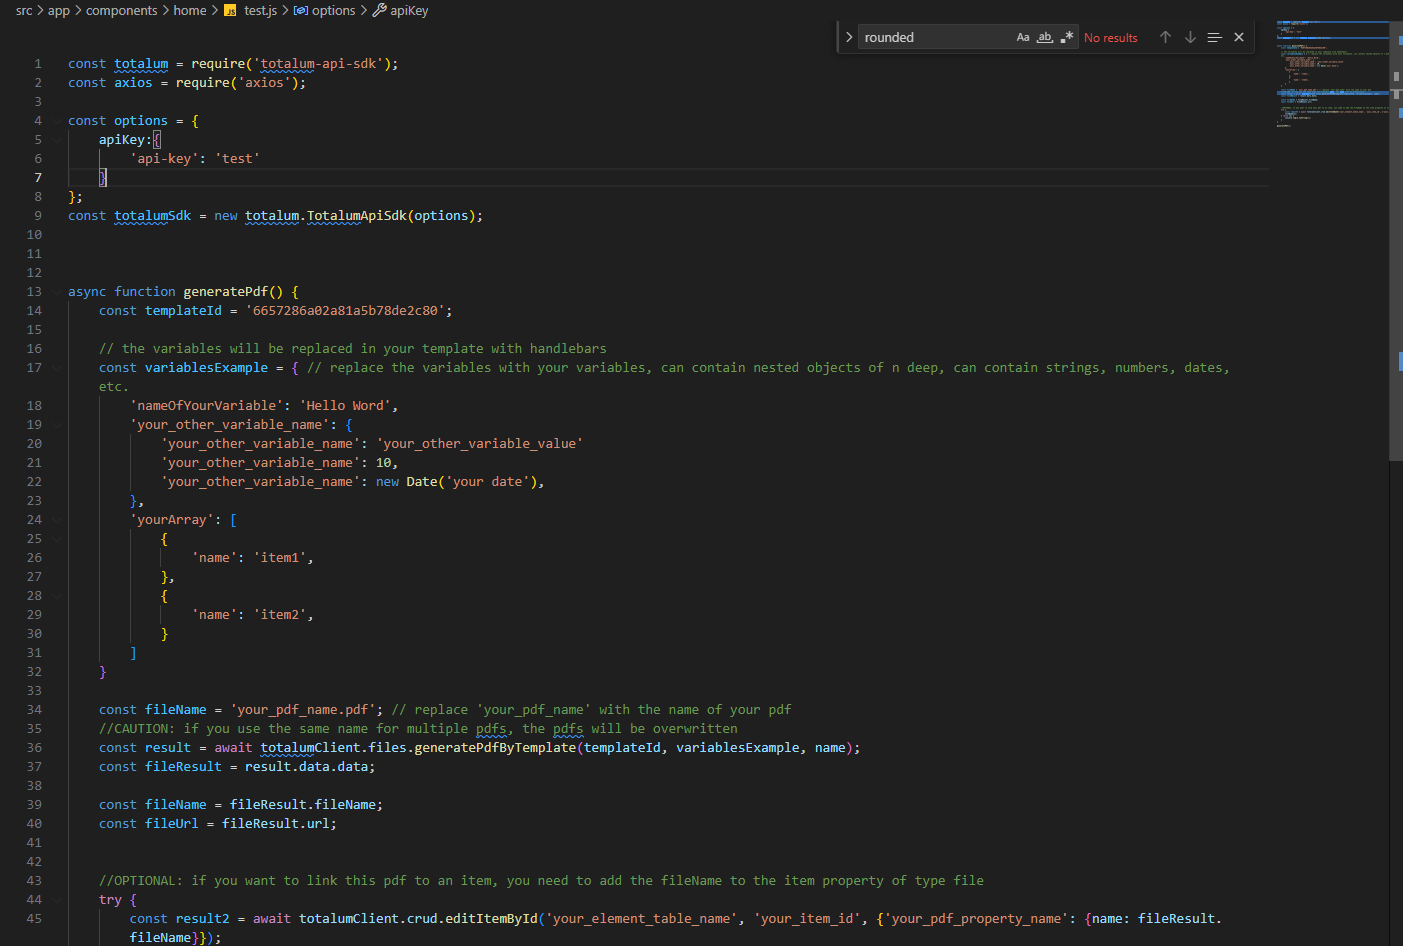Click the 'your_pdf_name.pdf' string
This screenshot has width=1403, height=946.
303,710
